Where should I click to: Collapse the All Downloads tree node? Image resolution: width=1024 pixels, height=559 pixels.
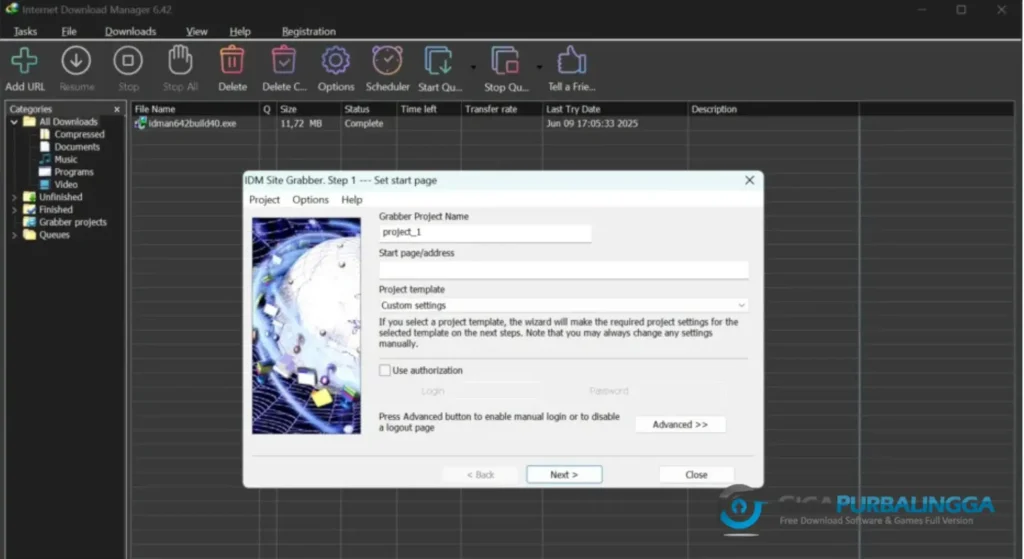click(x=14, y=121)
